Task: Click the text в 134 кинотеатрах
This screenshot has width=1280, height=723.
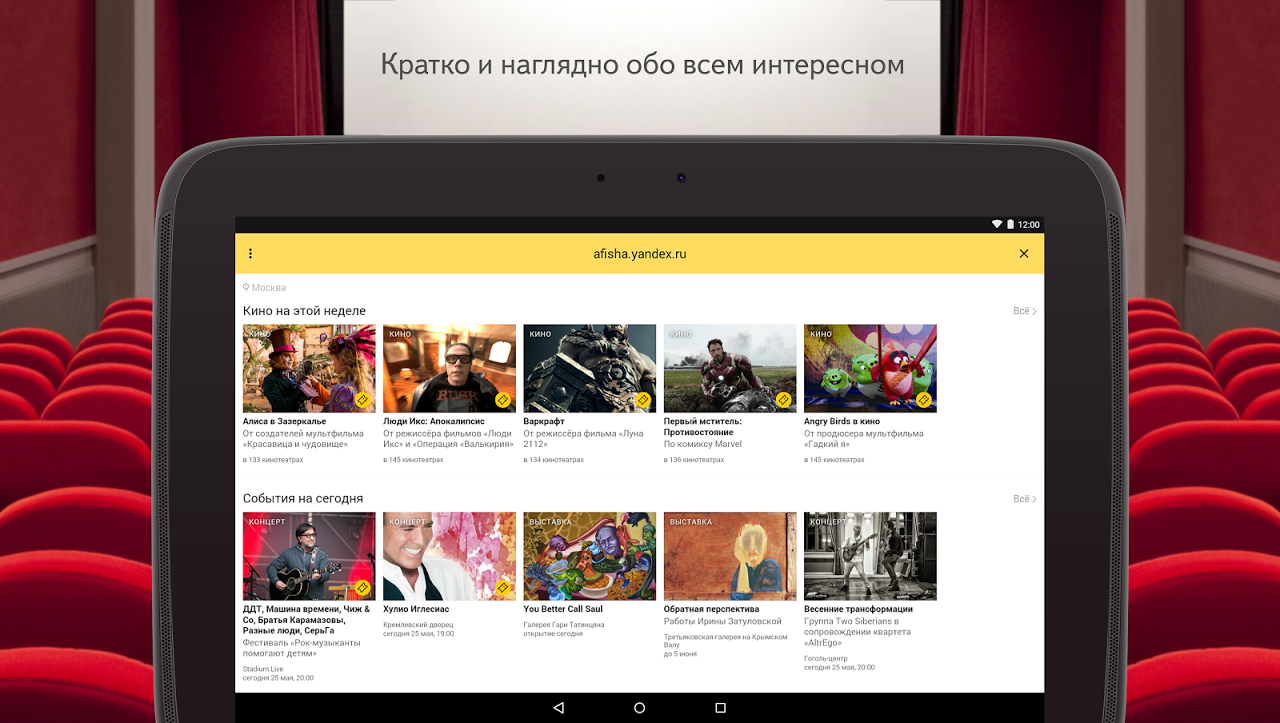Action: [554, 460]
